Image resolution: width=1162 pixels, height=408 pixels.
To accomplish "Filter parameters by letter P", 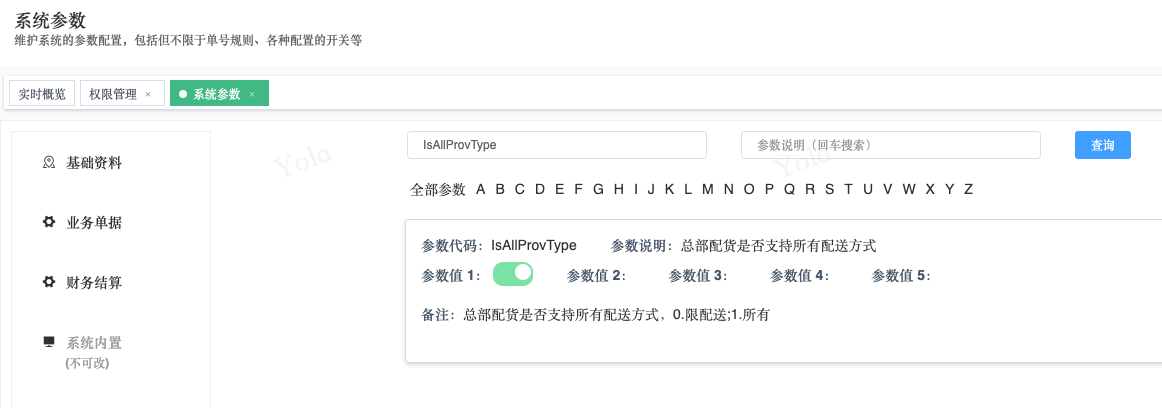I will click(769, 190).
